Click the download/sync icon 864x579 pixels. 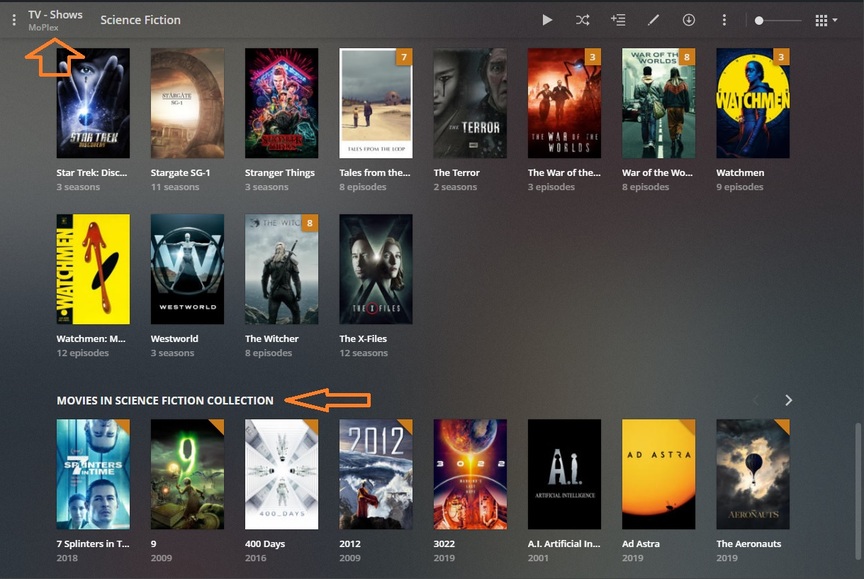click(688, 20)
